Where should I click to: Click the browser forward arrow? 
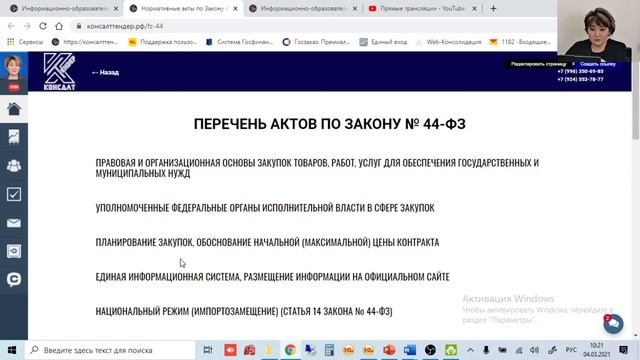pos(27,26)
